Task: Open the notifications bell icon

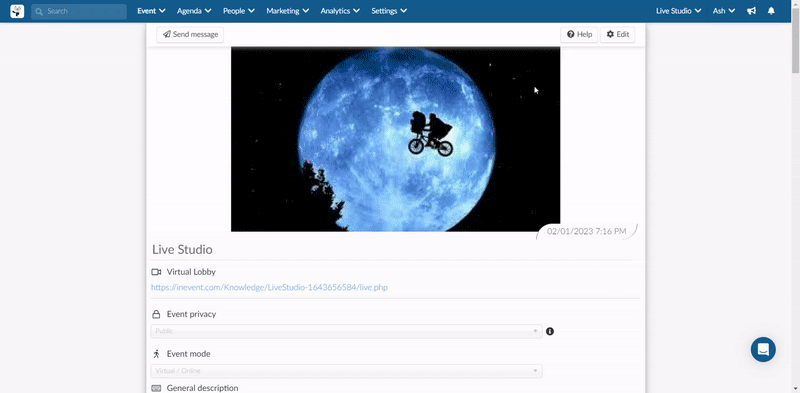Action: click(771, 11)
